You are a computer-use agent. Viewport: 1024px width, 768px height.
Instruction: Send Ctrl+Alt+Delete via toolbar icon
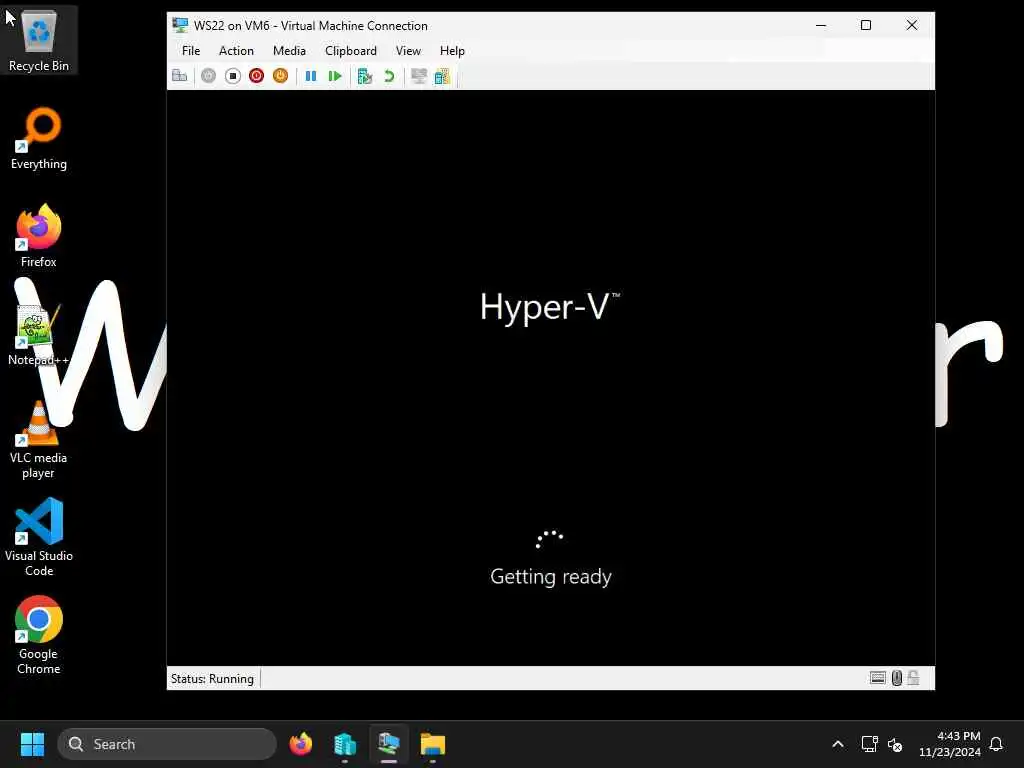(180, 76)
